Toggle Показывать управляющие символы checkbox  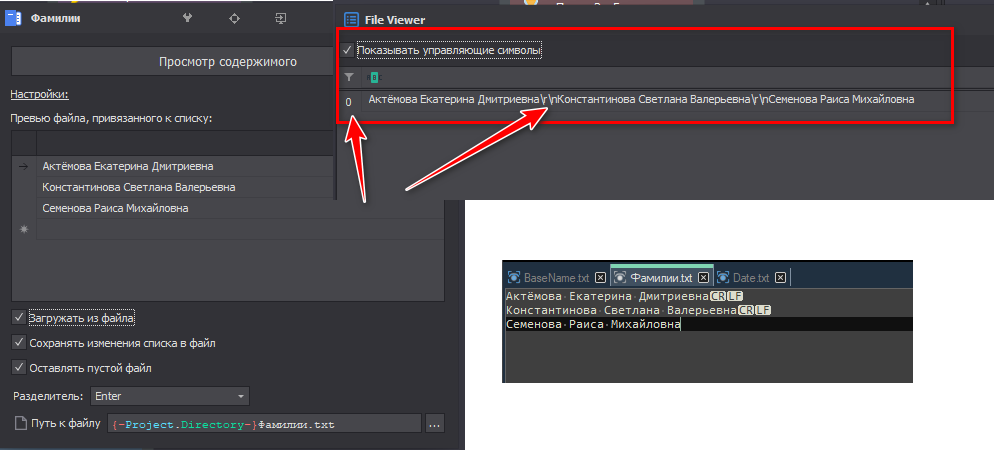coord(347,49)
